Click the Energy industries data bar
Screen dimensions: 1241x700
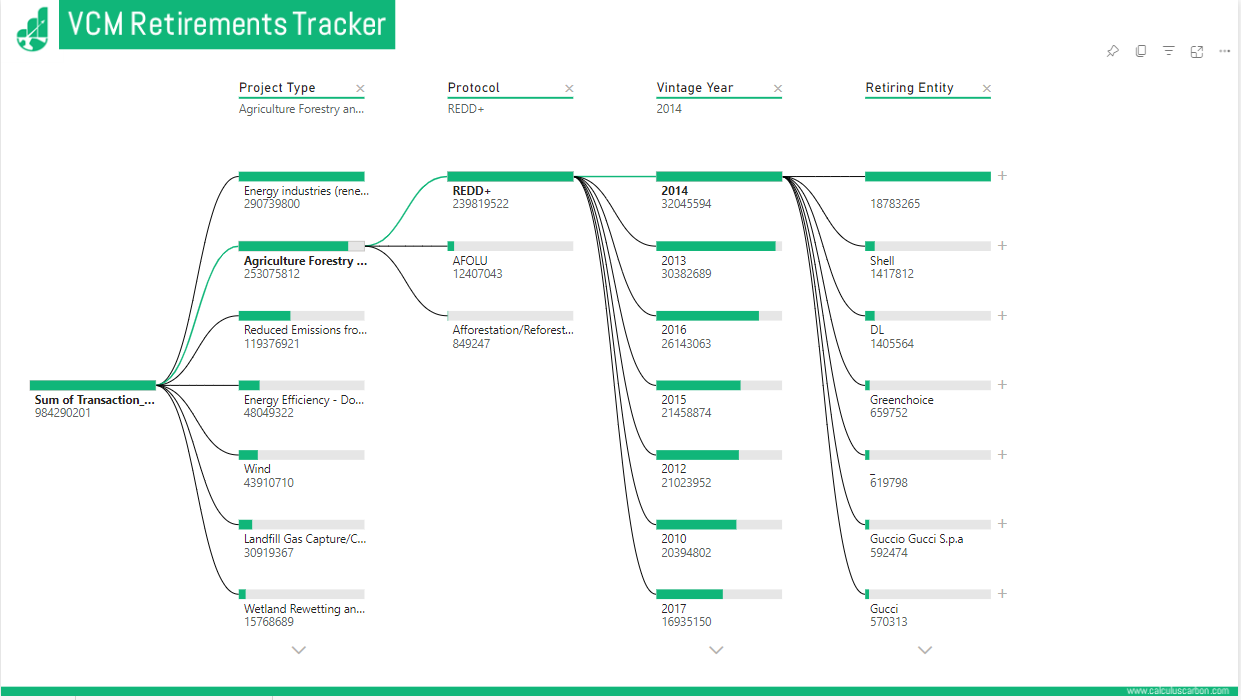coord(302,176)
